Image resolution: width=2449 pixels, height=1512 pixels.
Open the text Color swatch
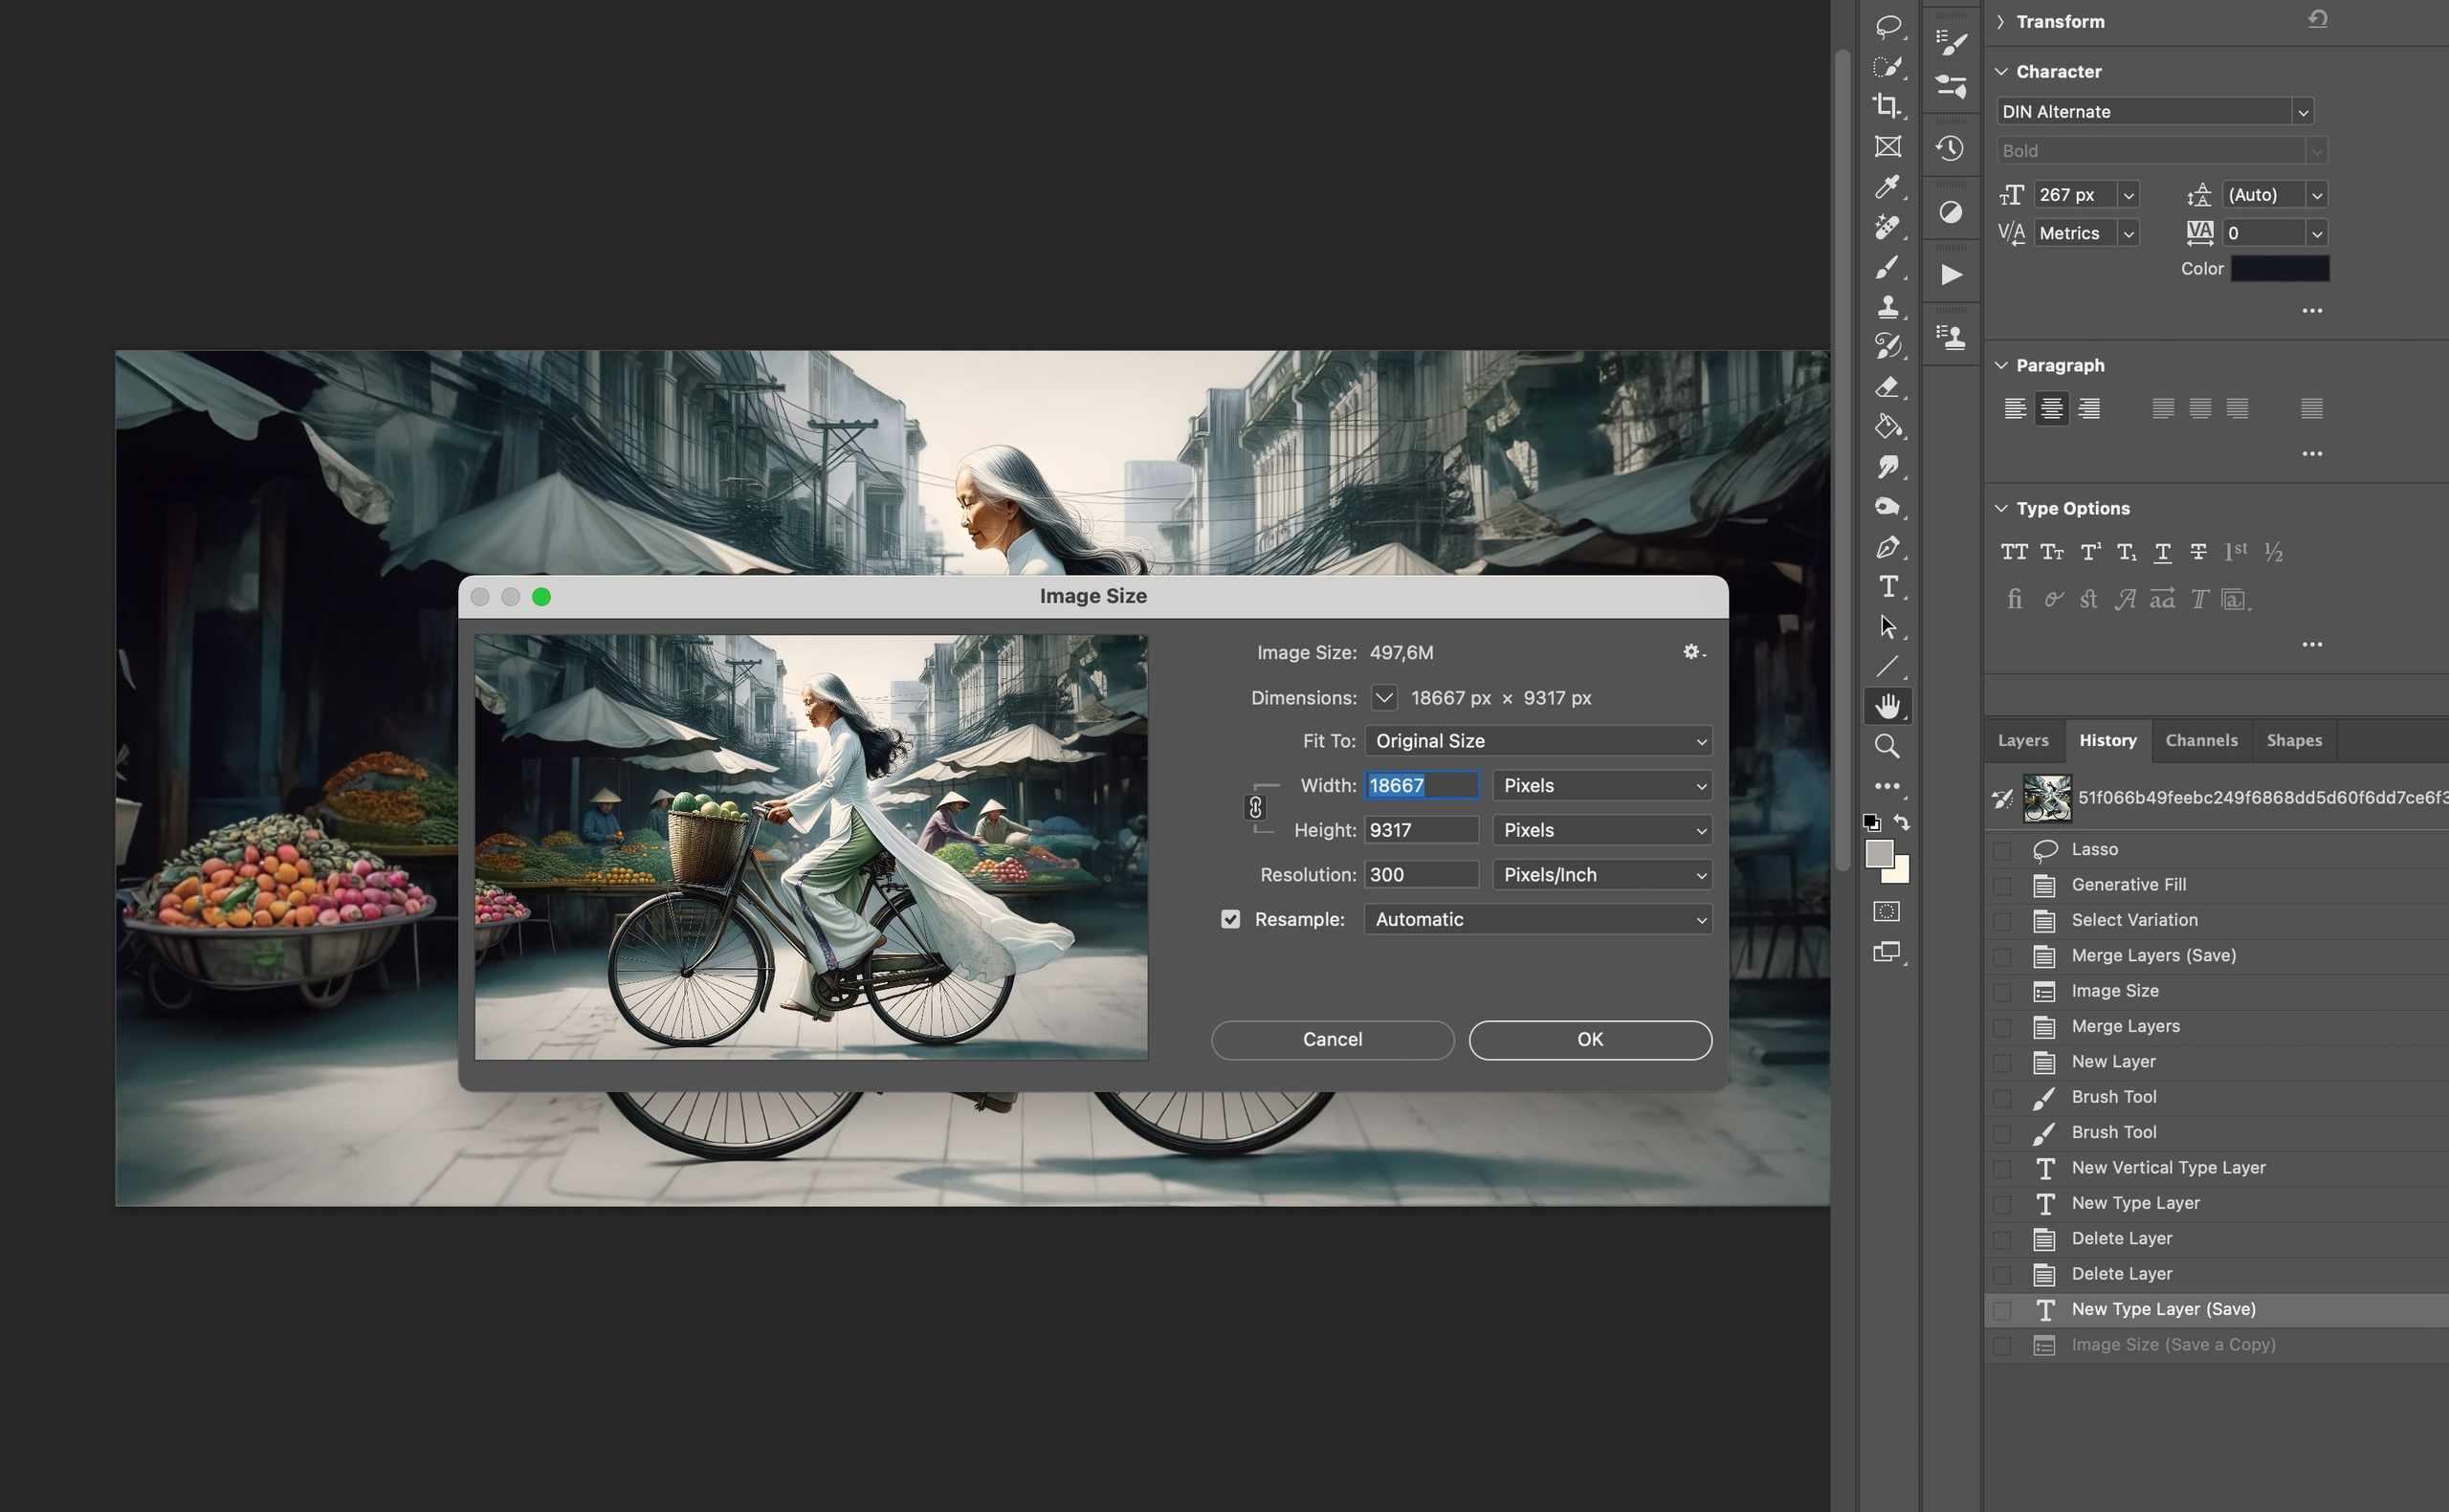(2279, 269)
